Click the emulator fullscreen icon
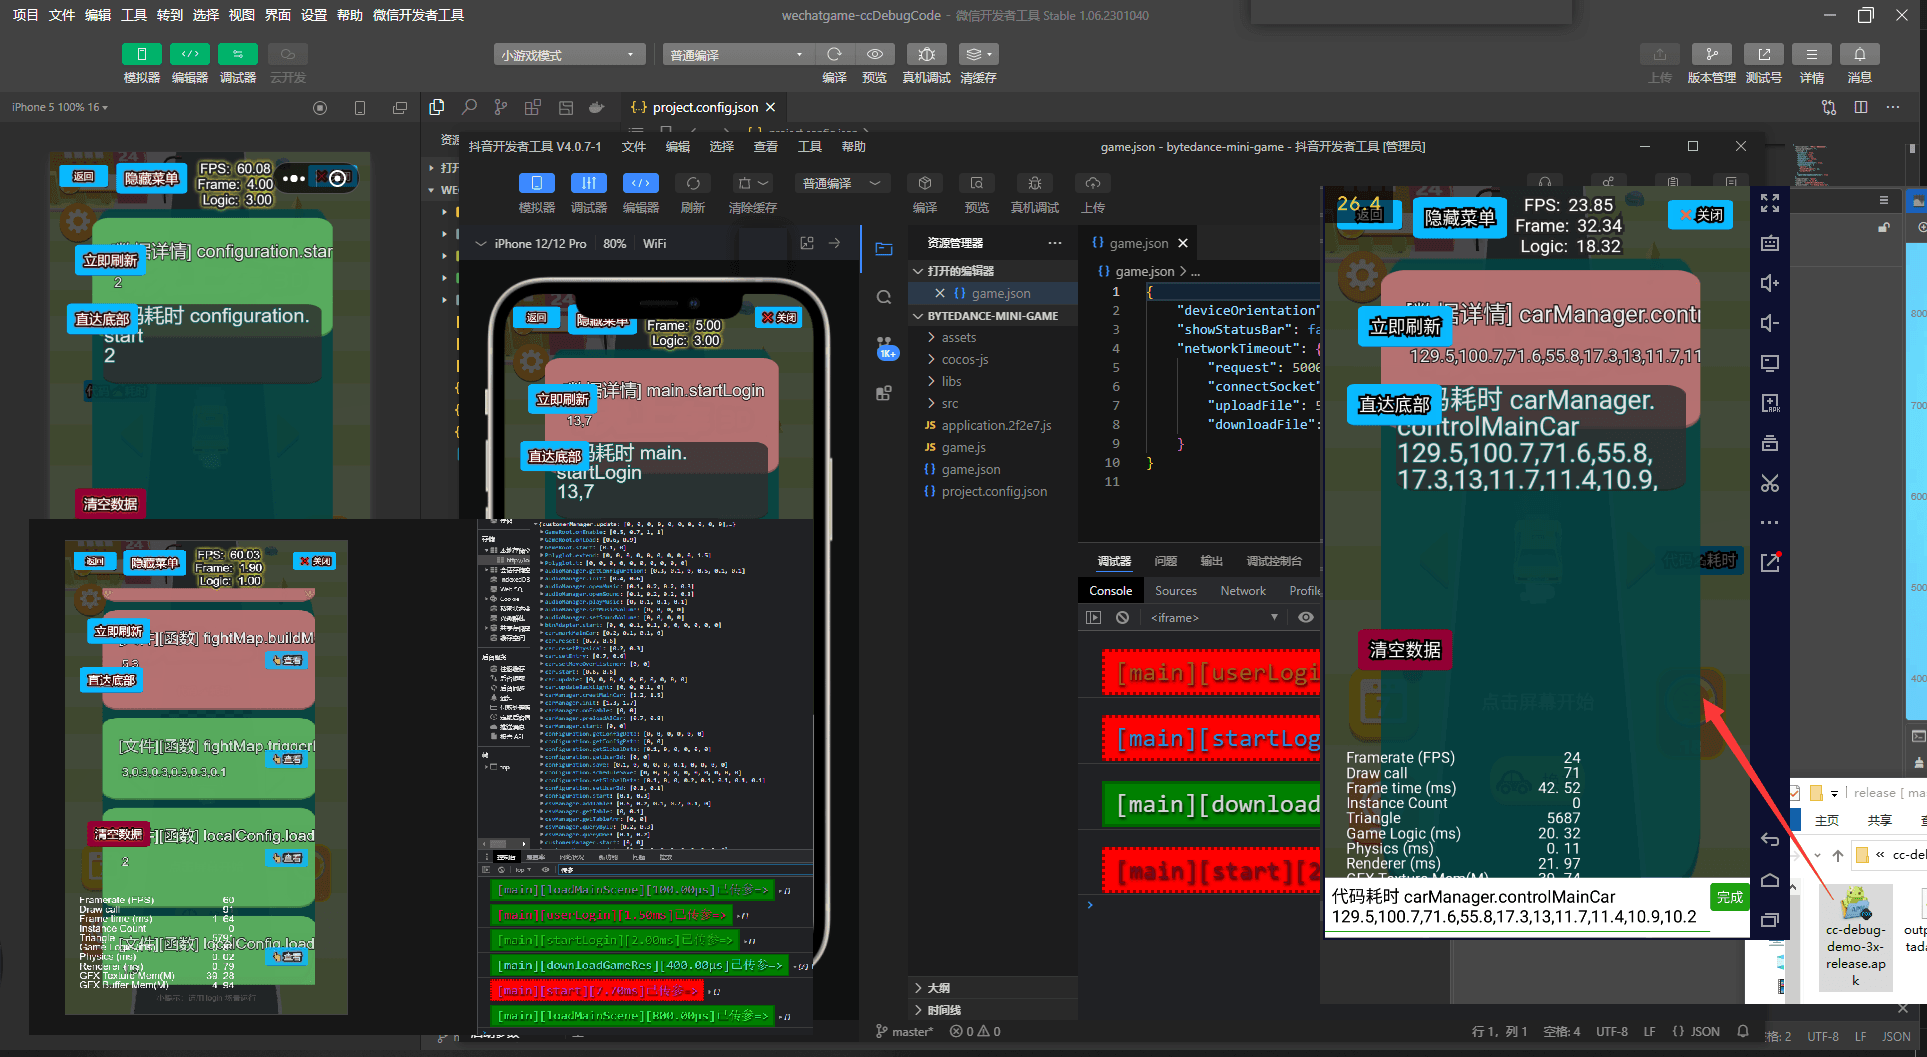 click(x=1770, y=203)
